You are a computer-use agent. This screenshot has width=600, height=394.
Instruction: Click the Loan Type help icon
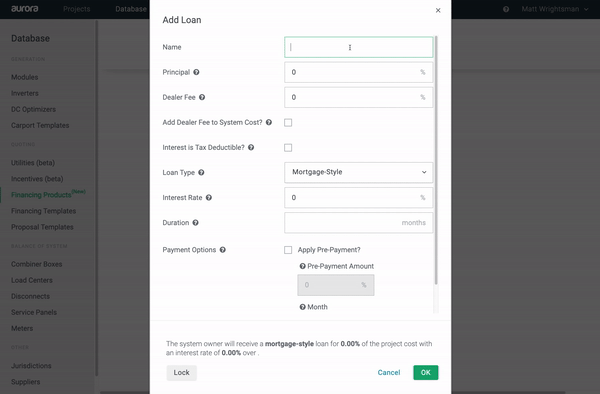[201, 173]
